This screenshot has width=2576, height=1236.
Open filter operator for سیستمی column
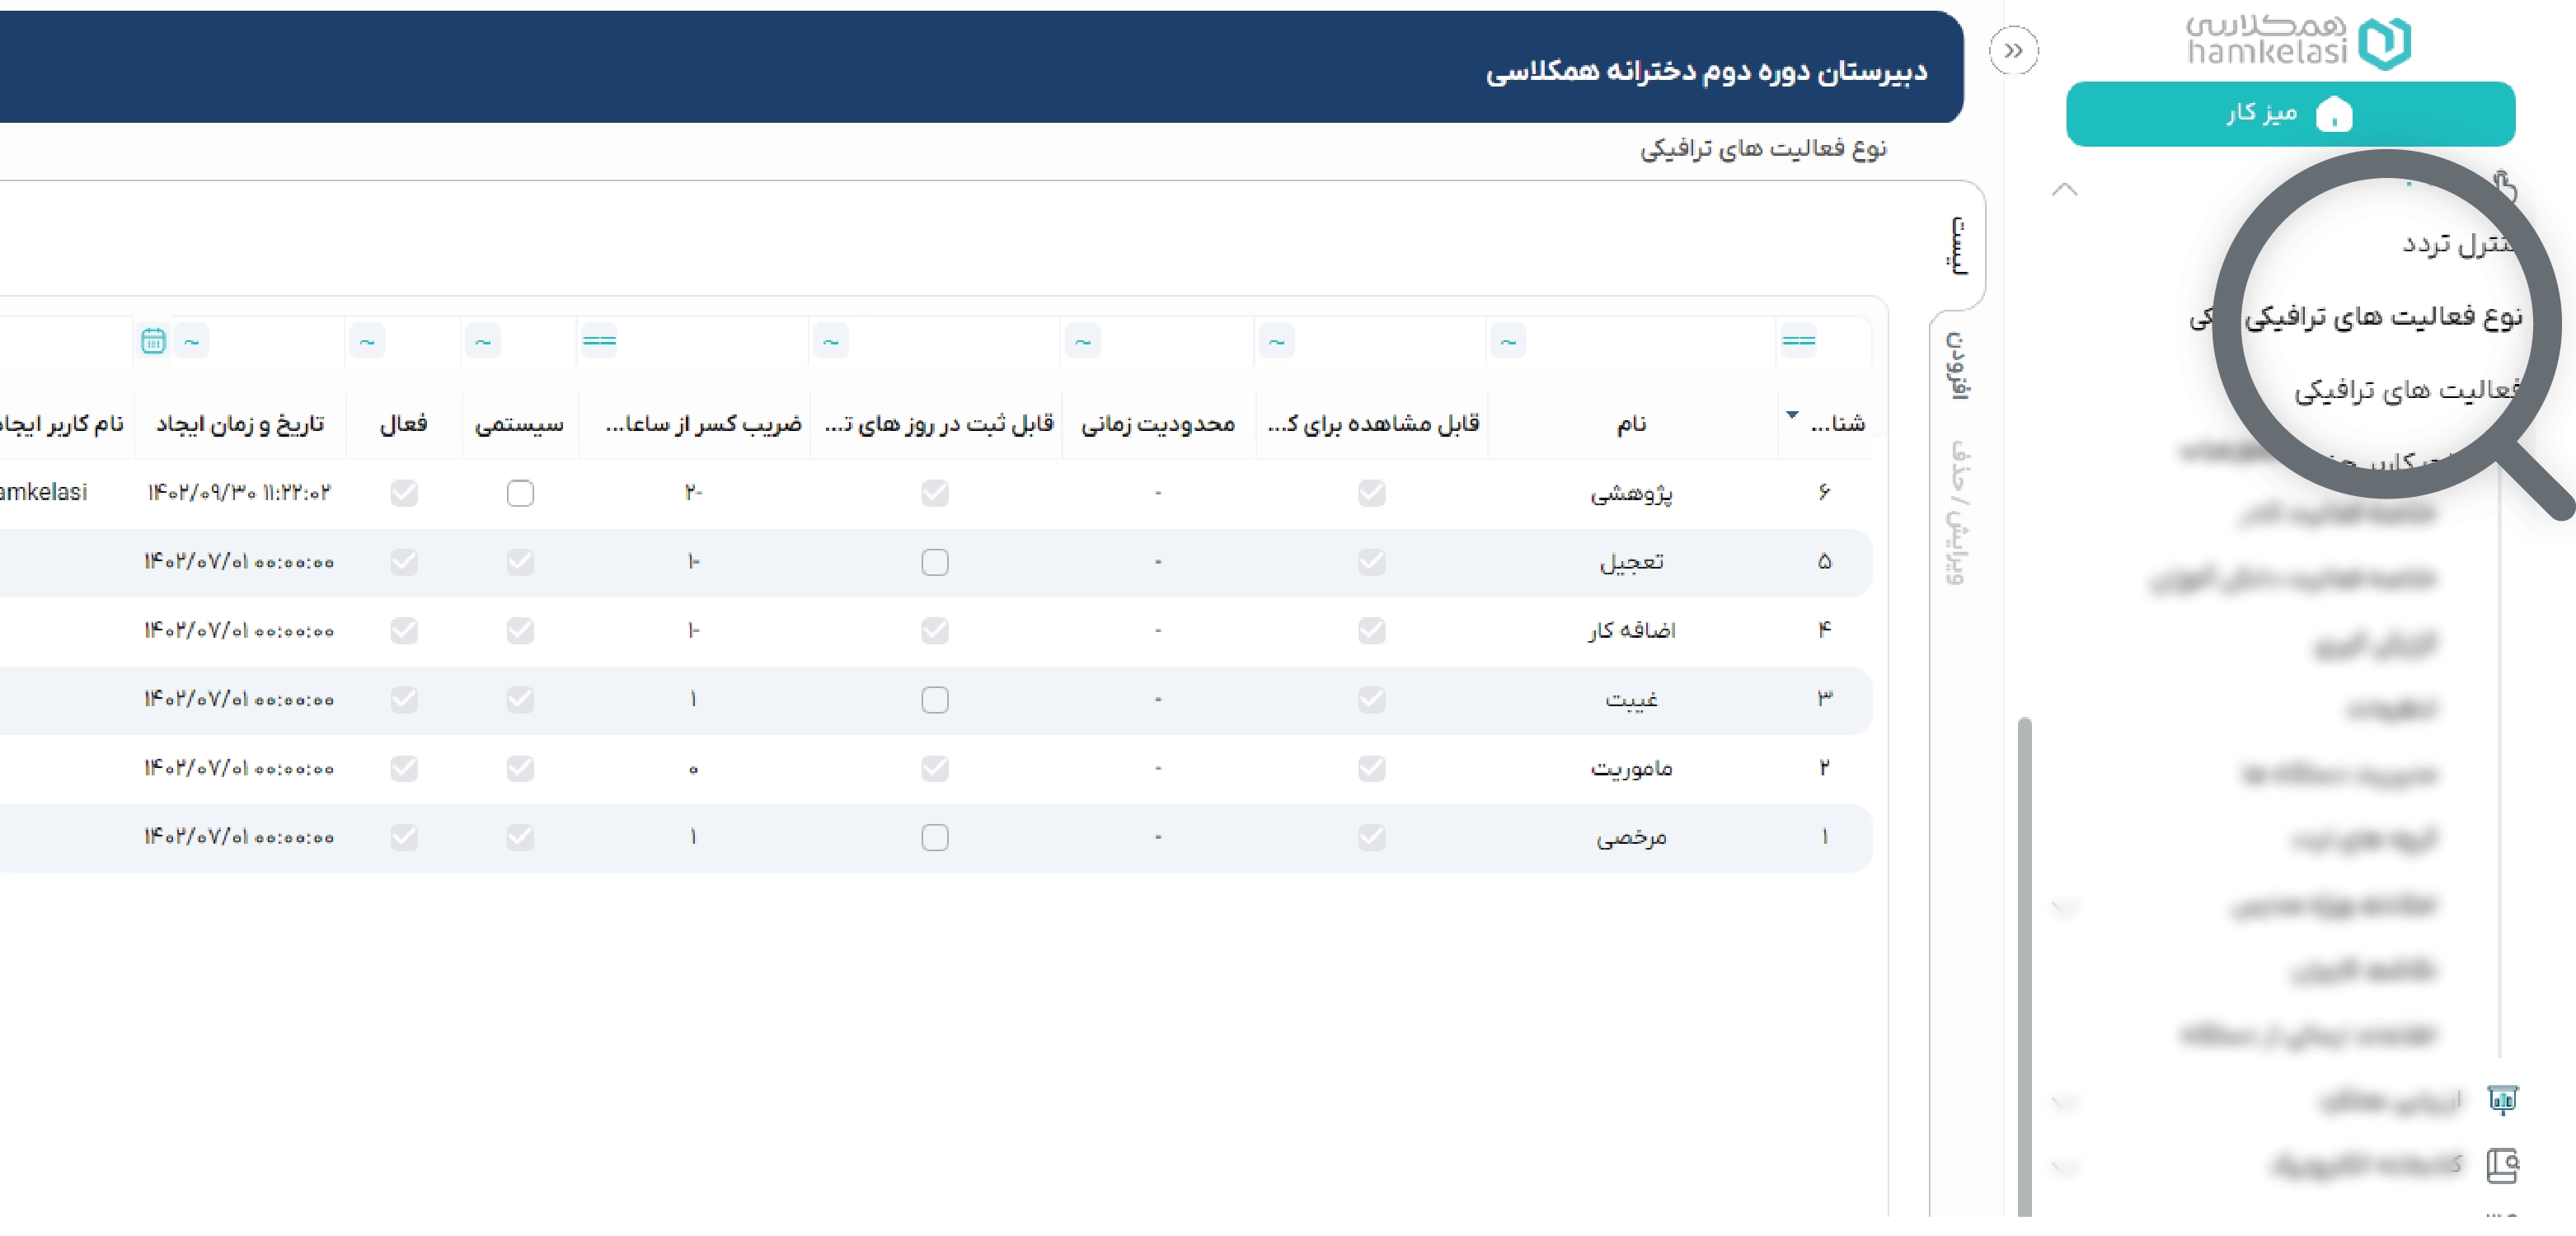[x=483, y=341]
